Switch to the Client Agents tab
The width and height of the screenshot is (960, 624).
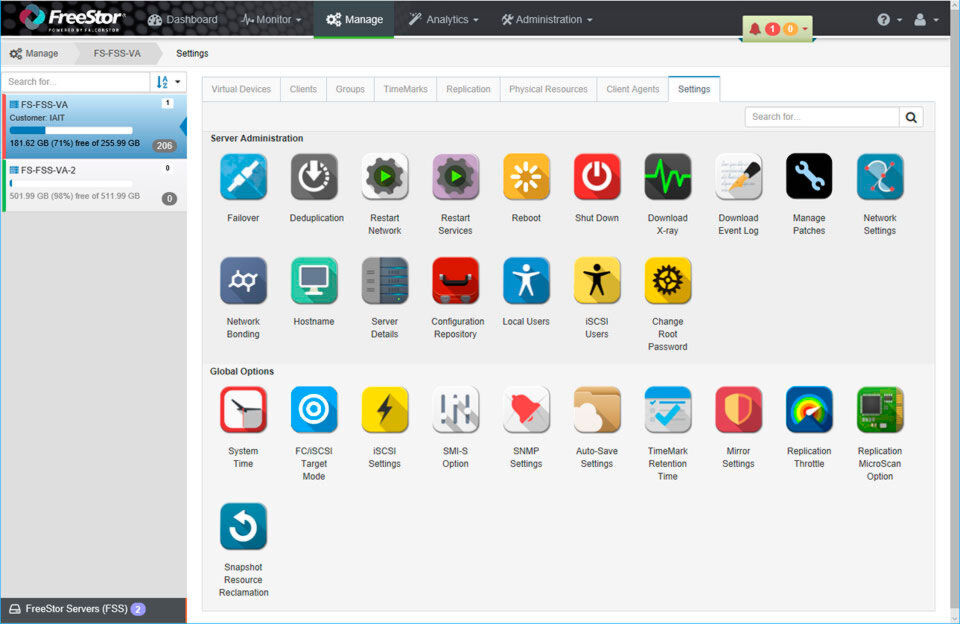632,89
